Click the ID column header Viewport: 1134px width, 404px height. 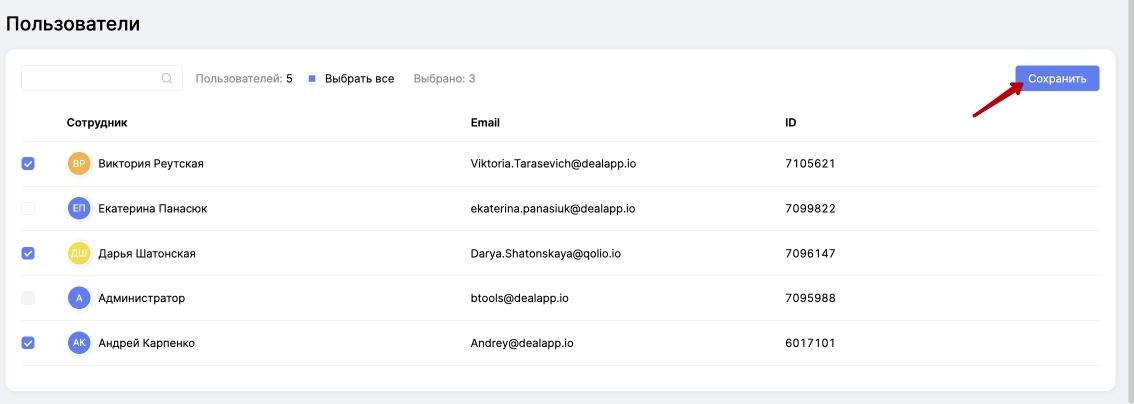[x=791, y=123]
